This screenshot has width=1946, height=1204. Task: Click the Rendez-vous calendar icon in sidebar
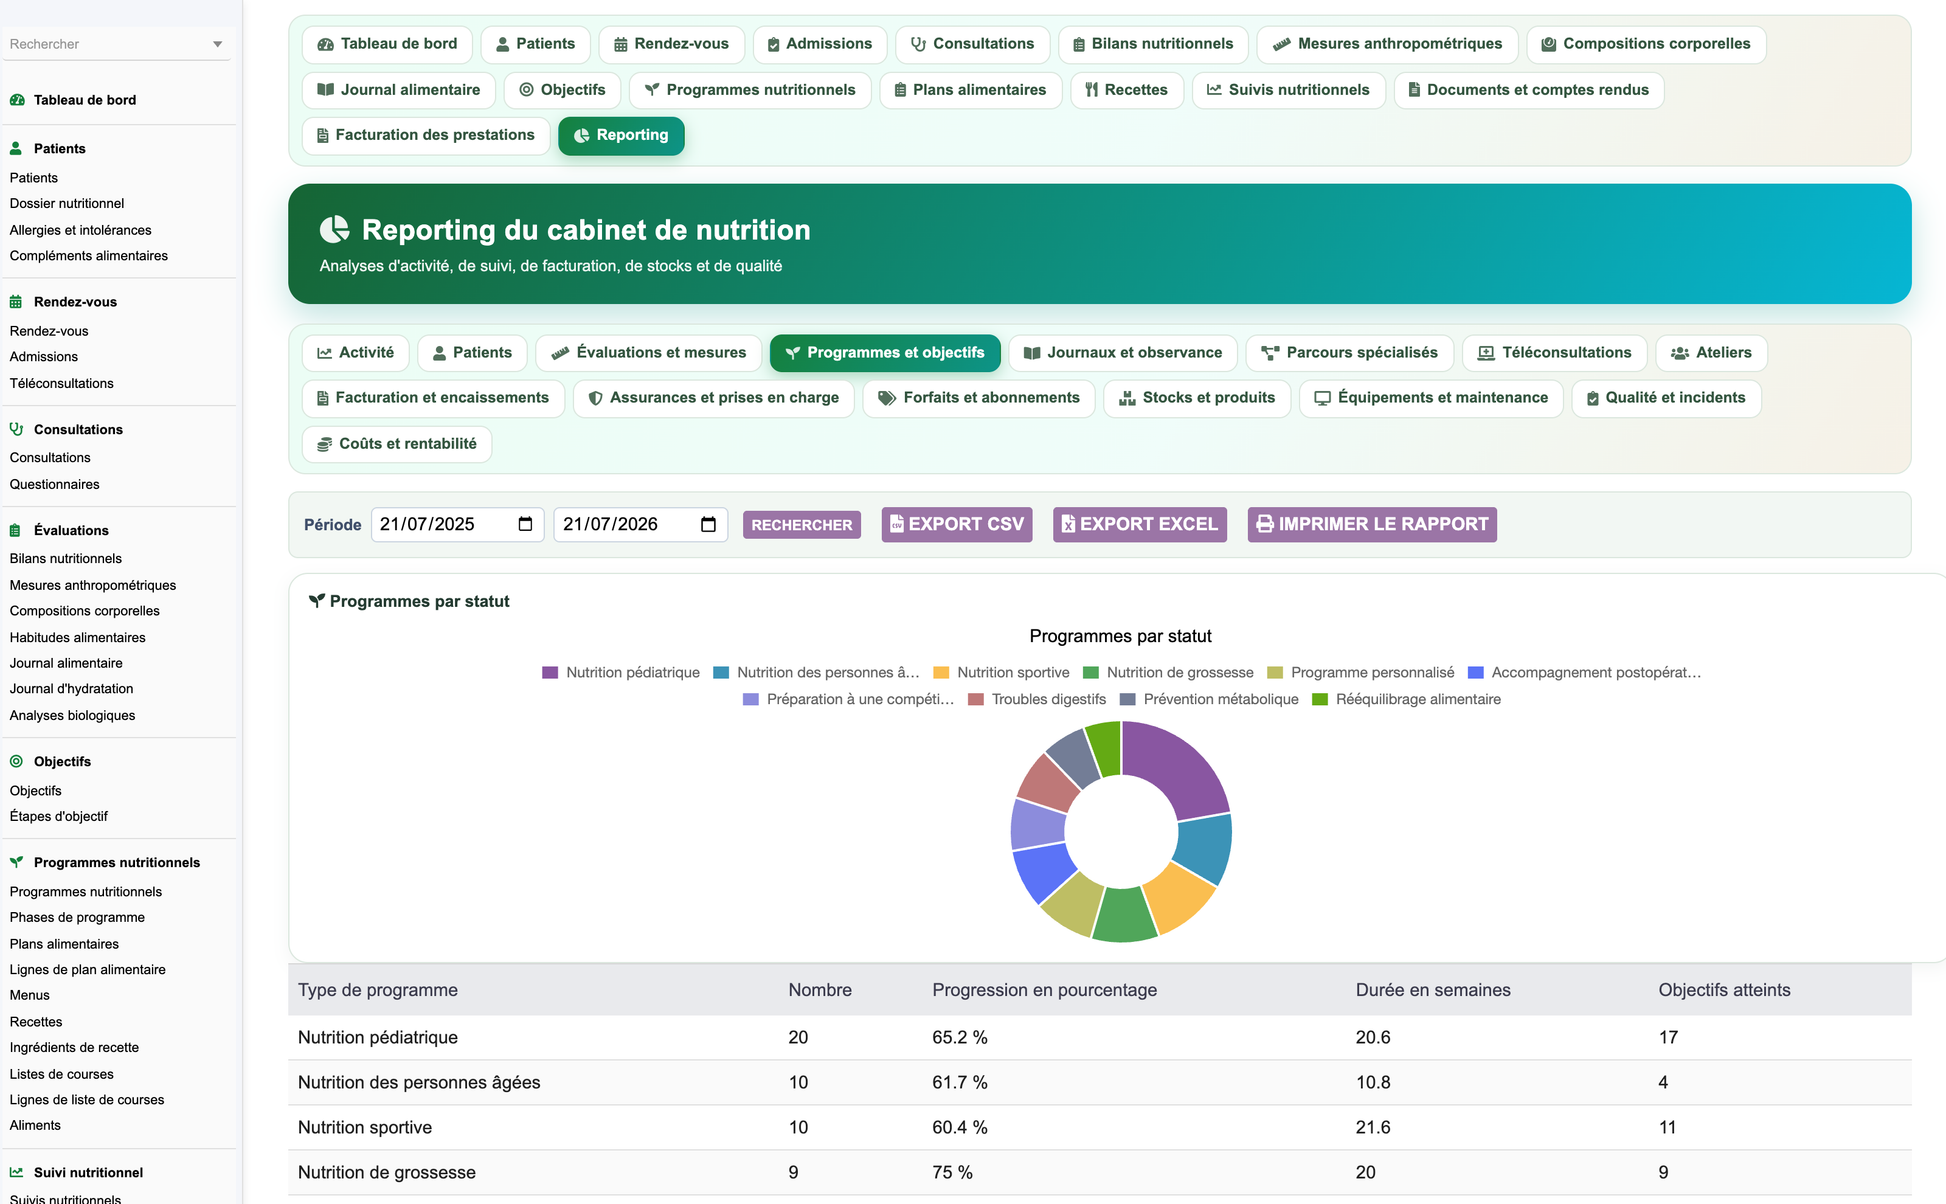tap(16, 302)
